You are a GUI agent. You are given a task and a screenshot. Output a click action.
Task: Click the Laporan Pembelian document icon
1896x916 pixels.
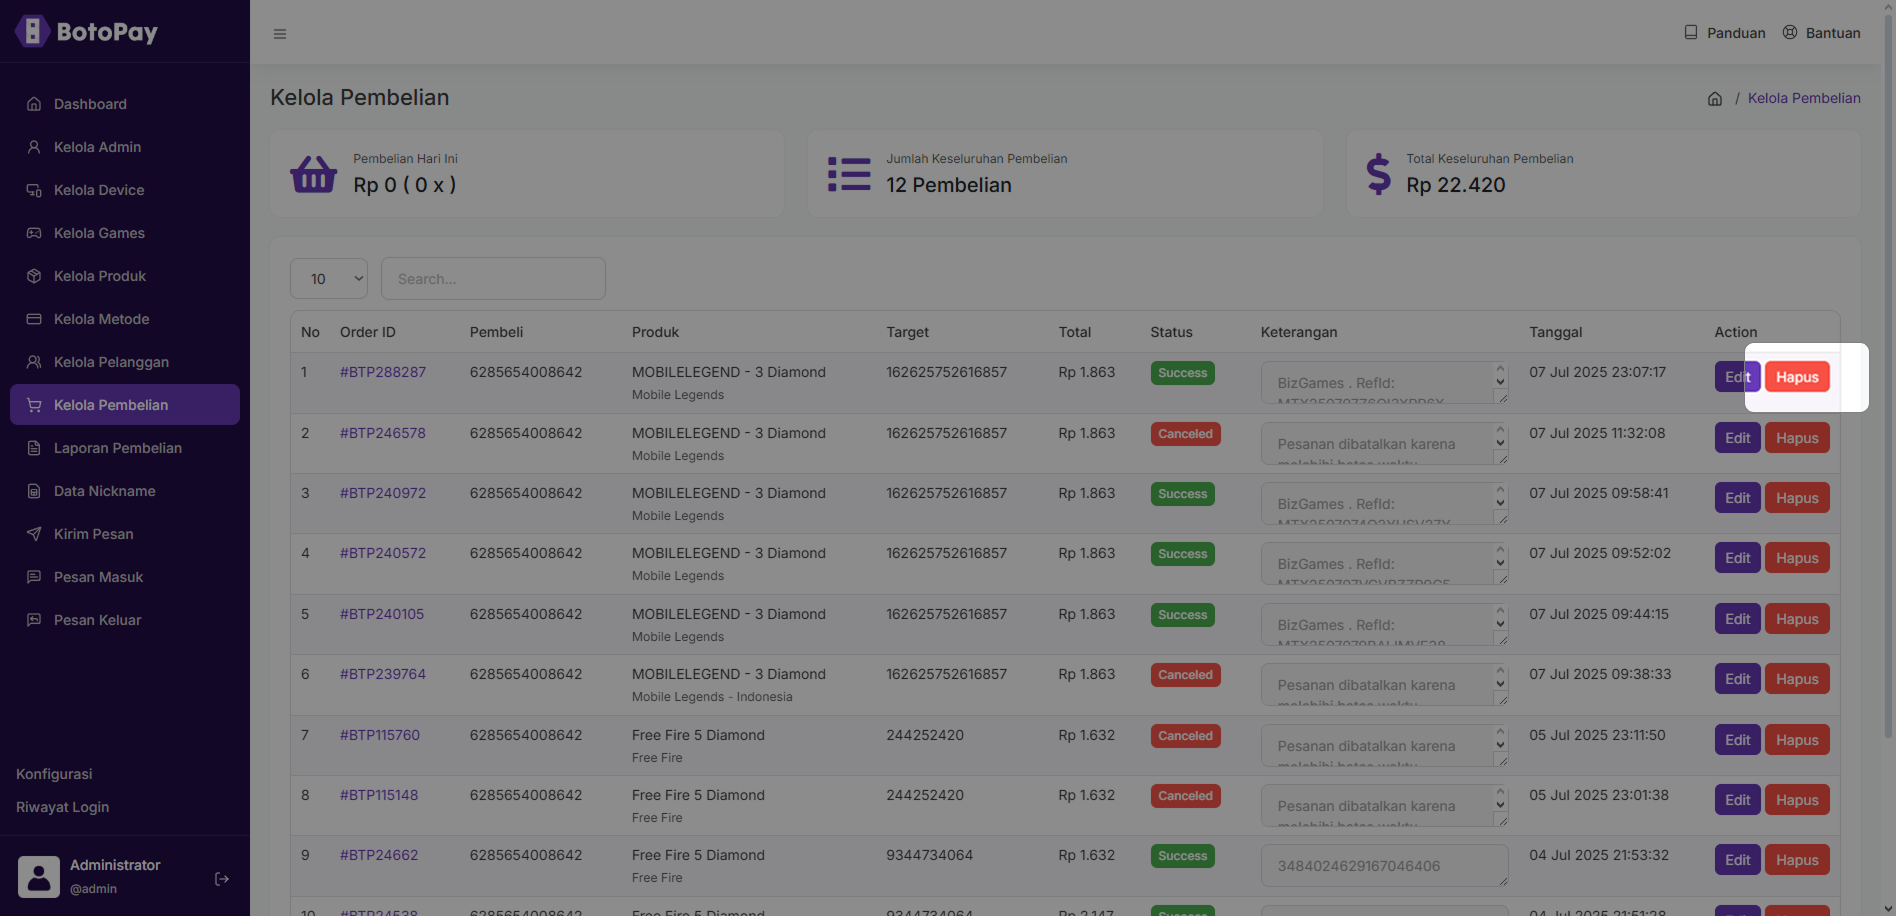coord(34,448)
